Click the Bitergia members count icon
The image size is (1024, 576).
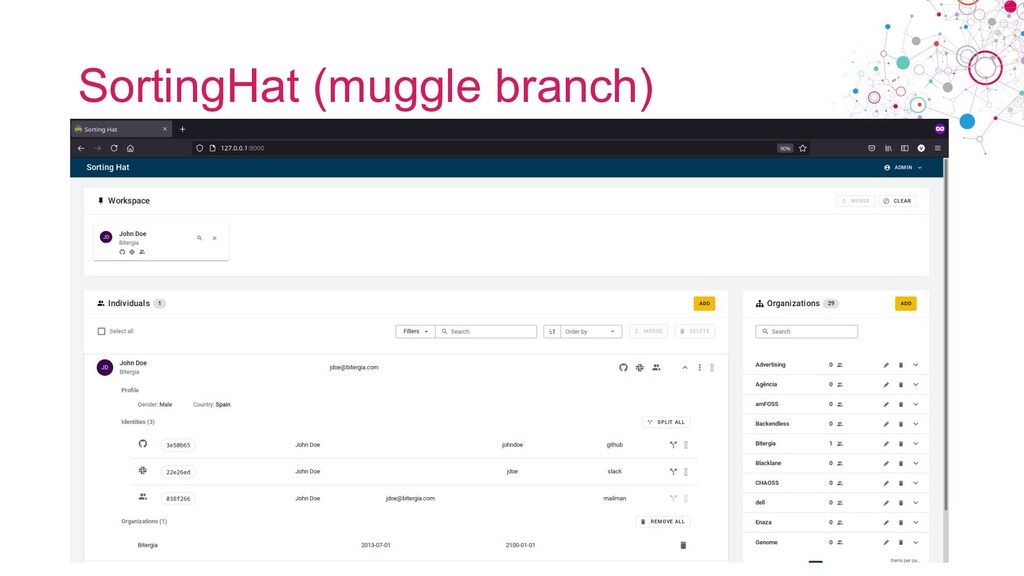pyautogui.click(x=840, y=443)
